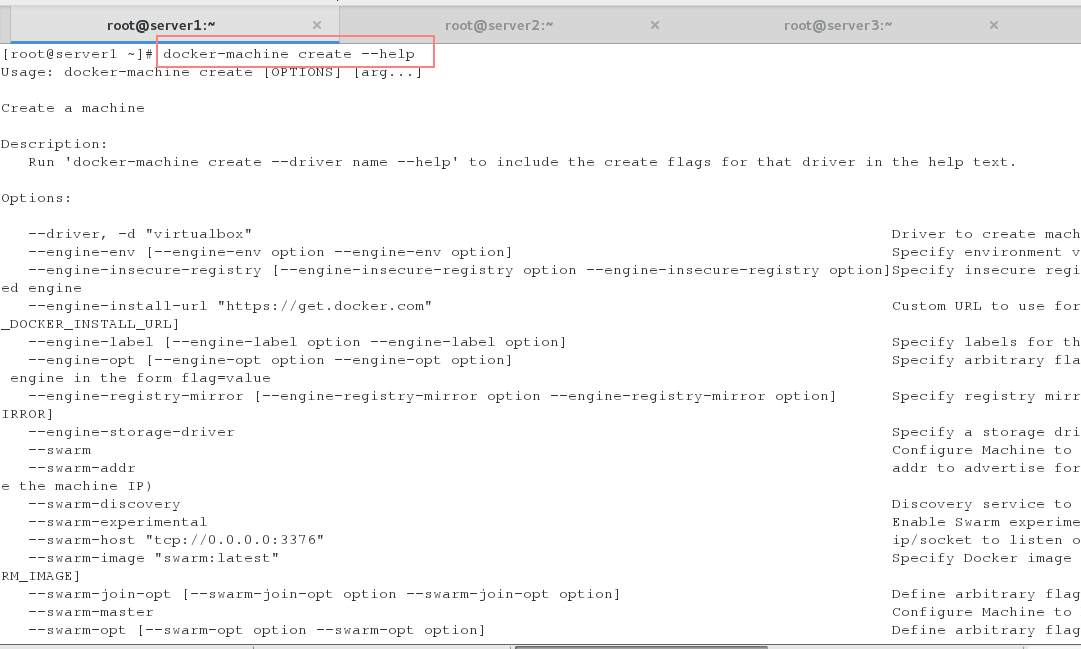The height and width of the screenshot is (649, 1081).
Task: Switch to the root@server3 terminal tab
Action: click(838, 26)
